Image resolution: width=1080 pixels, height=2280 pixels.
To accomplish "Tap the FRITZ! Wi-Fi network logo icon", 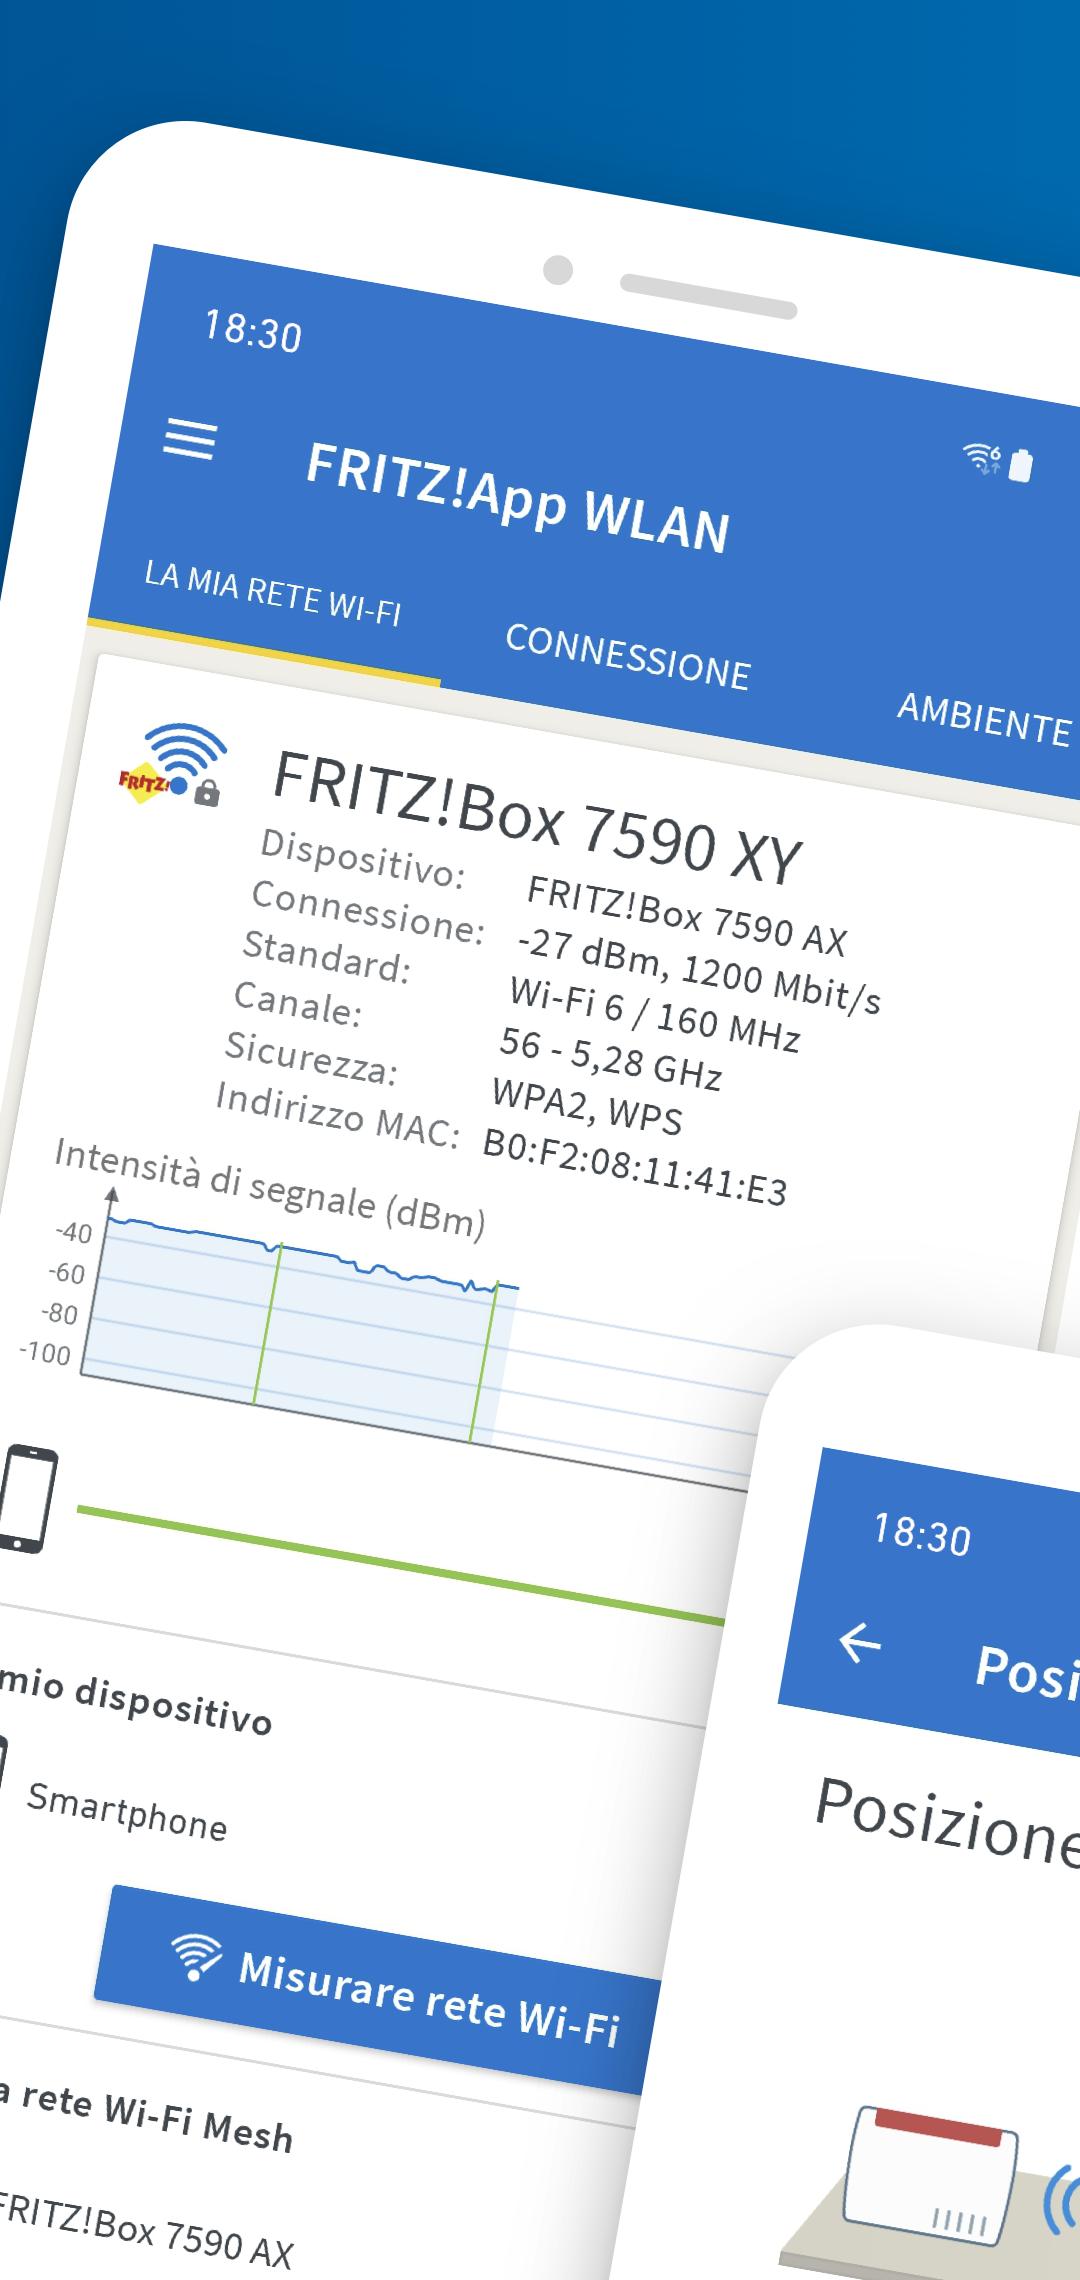I will (x=172, y=766).
